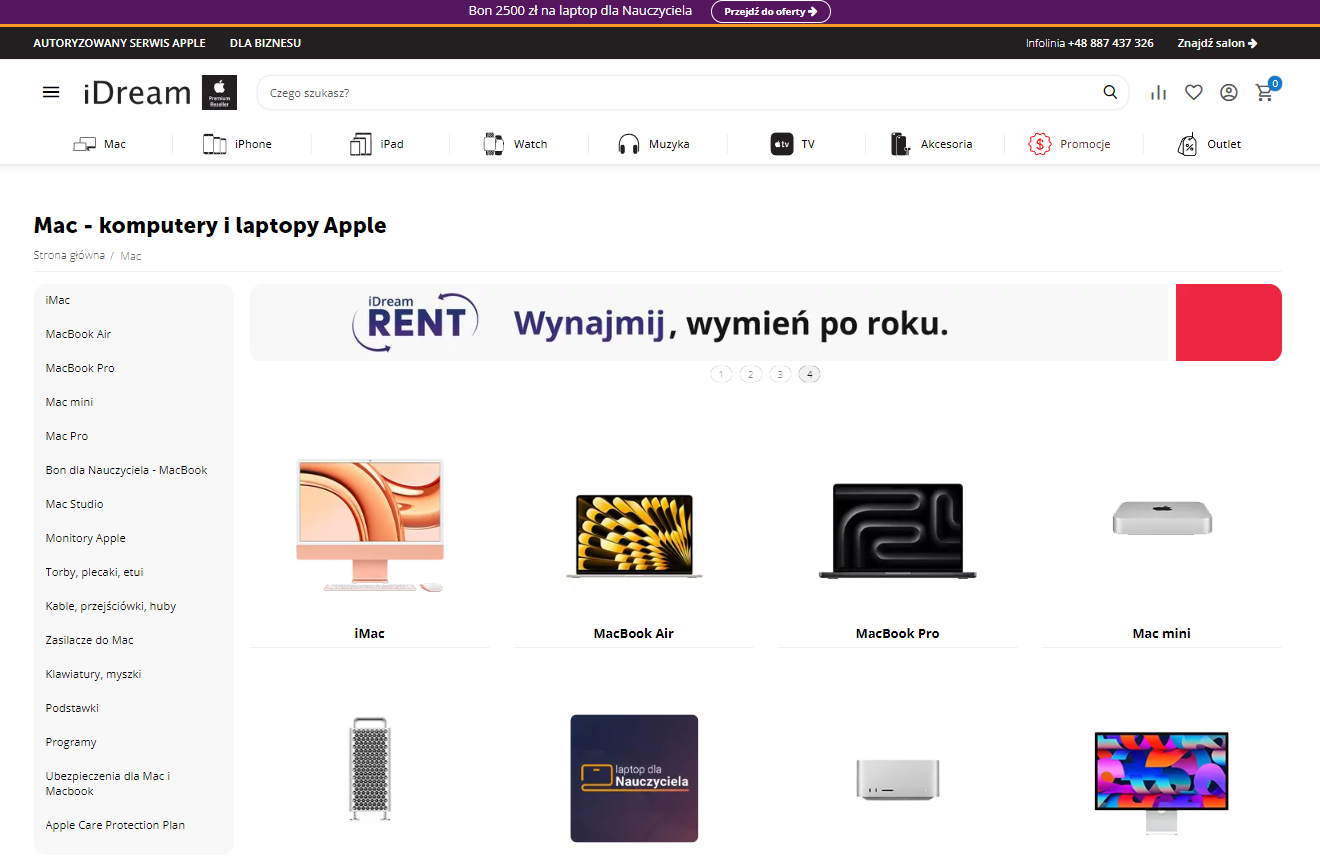
Task: Open the Dla Biznesu link
Action: coord(265,43)
